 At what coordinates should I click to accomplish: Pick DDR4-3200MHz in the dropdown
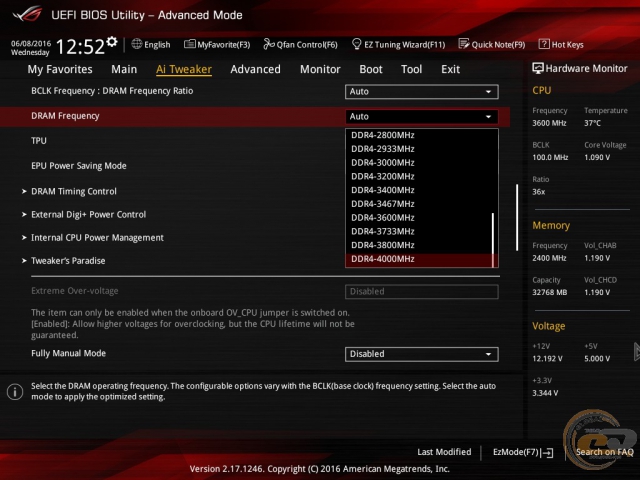click(x=418, y=177)
